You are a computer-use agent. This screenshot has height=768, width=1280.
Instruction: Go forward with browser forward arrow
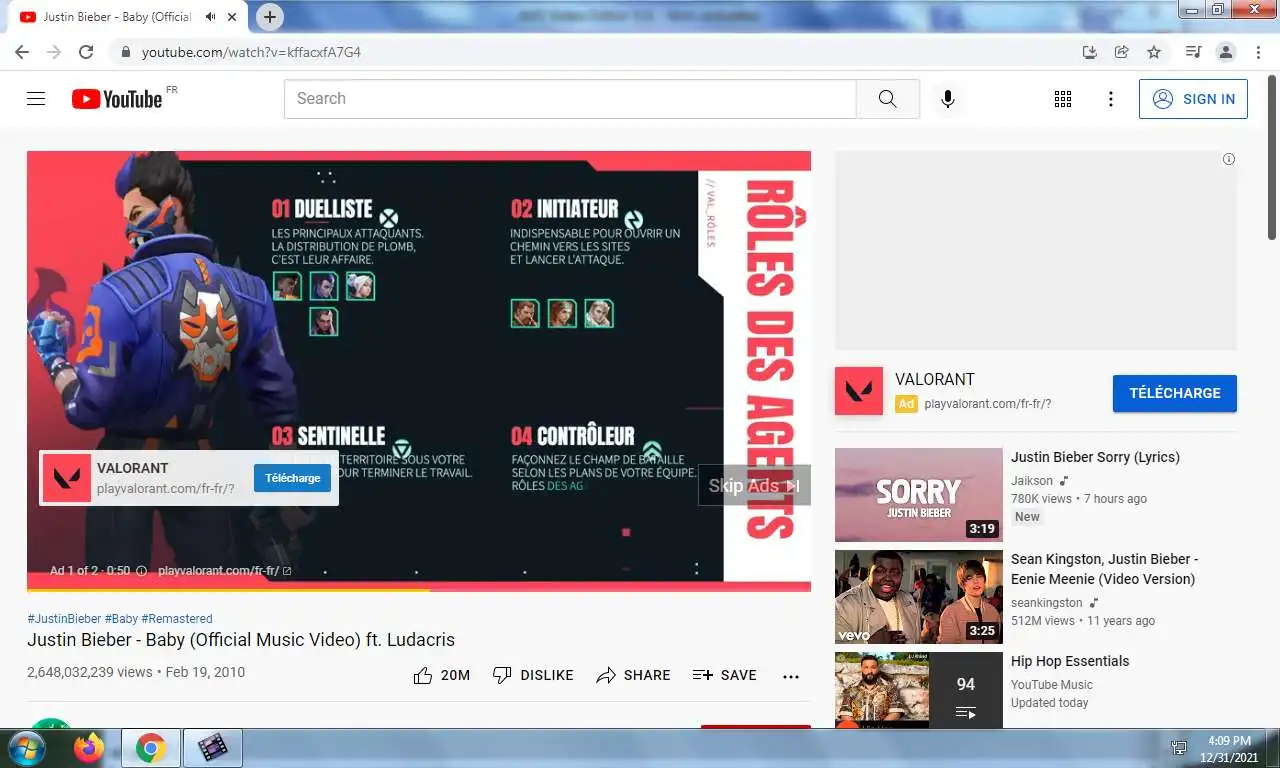tap(54, 52)
